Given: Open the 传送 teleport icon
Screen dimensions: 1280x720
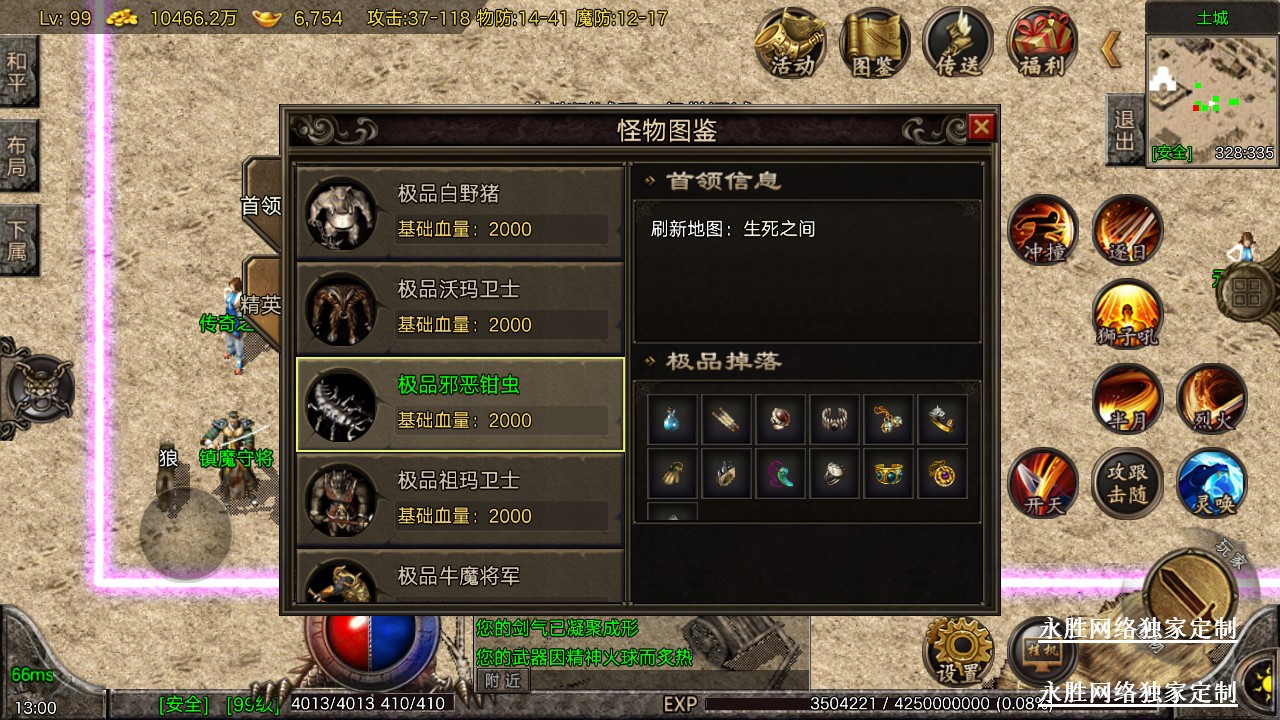Looking at the screenshot, I should [x=958, y=43].
